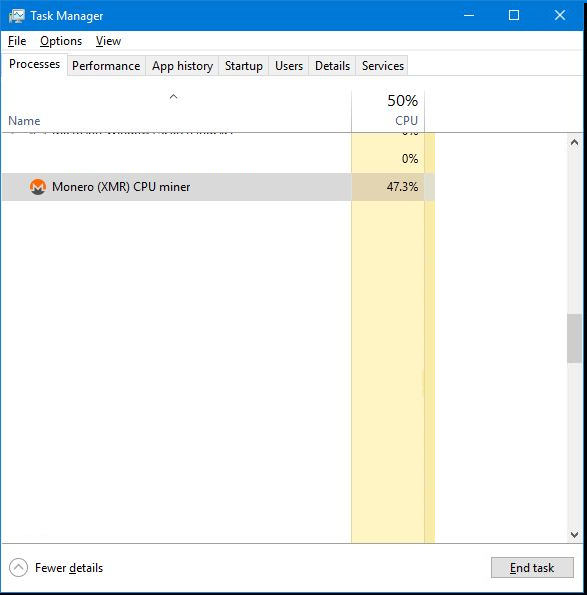
Task: Click the sort arrow above Name column
Action: [173, 96]
